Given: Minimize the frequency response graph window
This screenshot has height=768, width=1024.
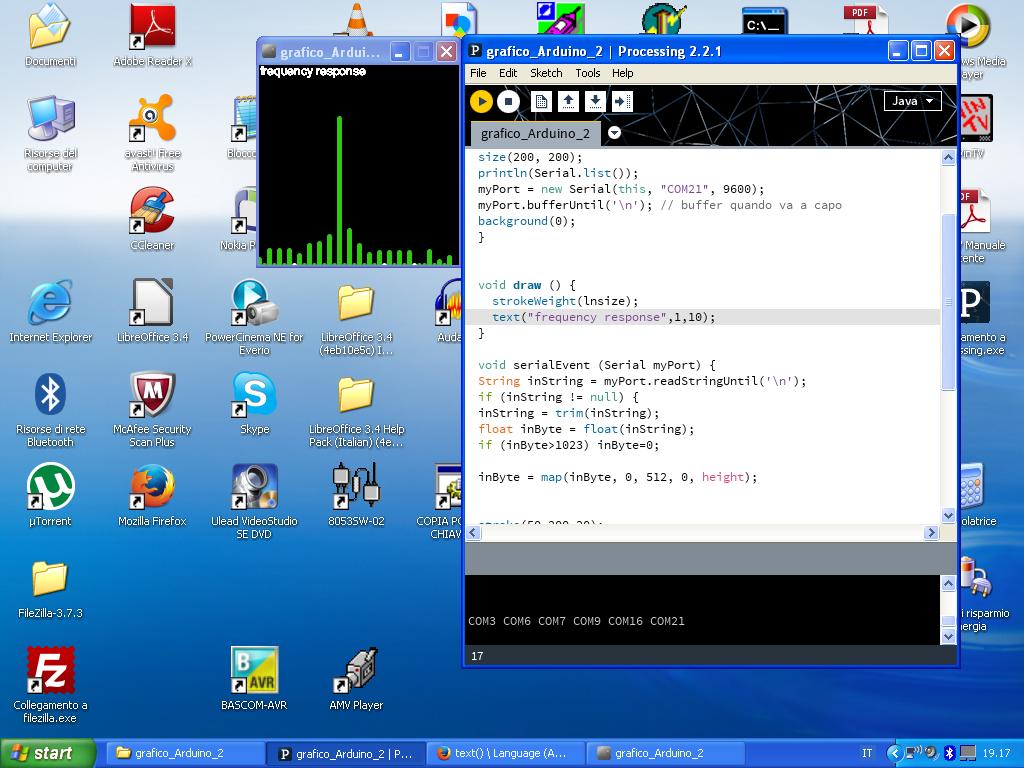Looking at the screenshot, I should pos(400,52).
